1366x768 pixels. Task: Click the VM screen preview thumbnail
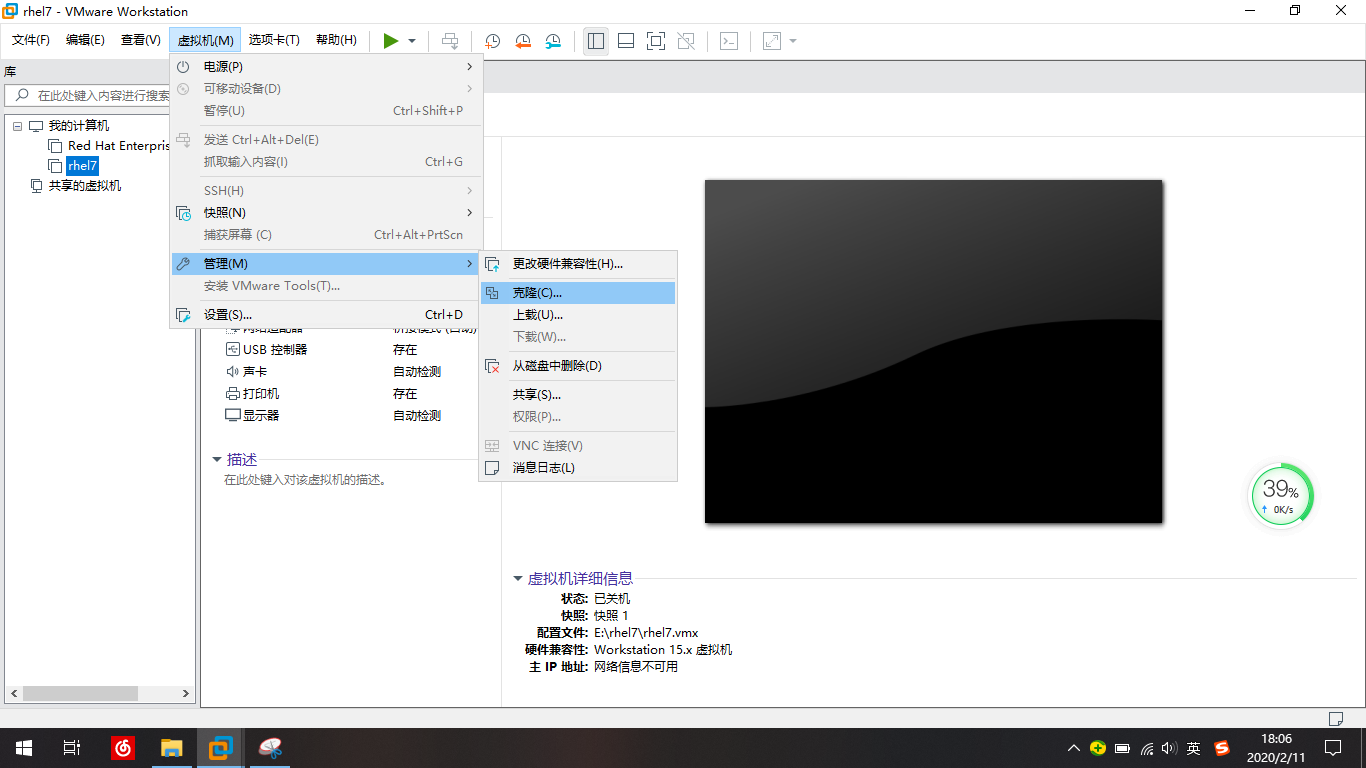pyautogui.click(x=933, y=351)
